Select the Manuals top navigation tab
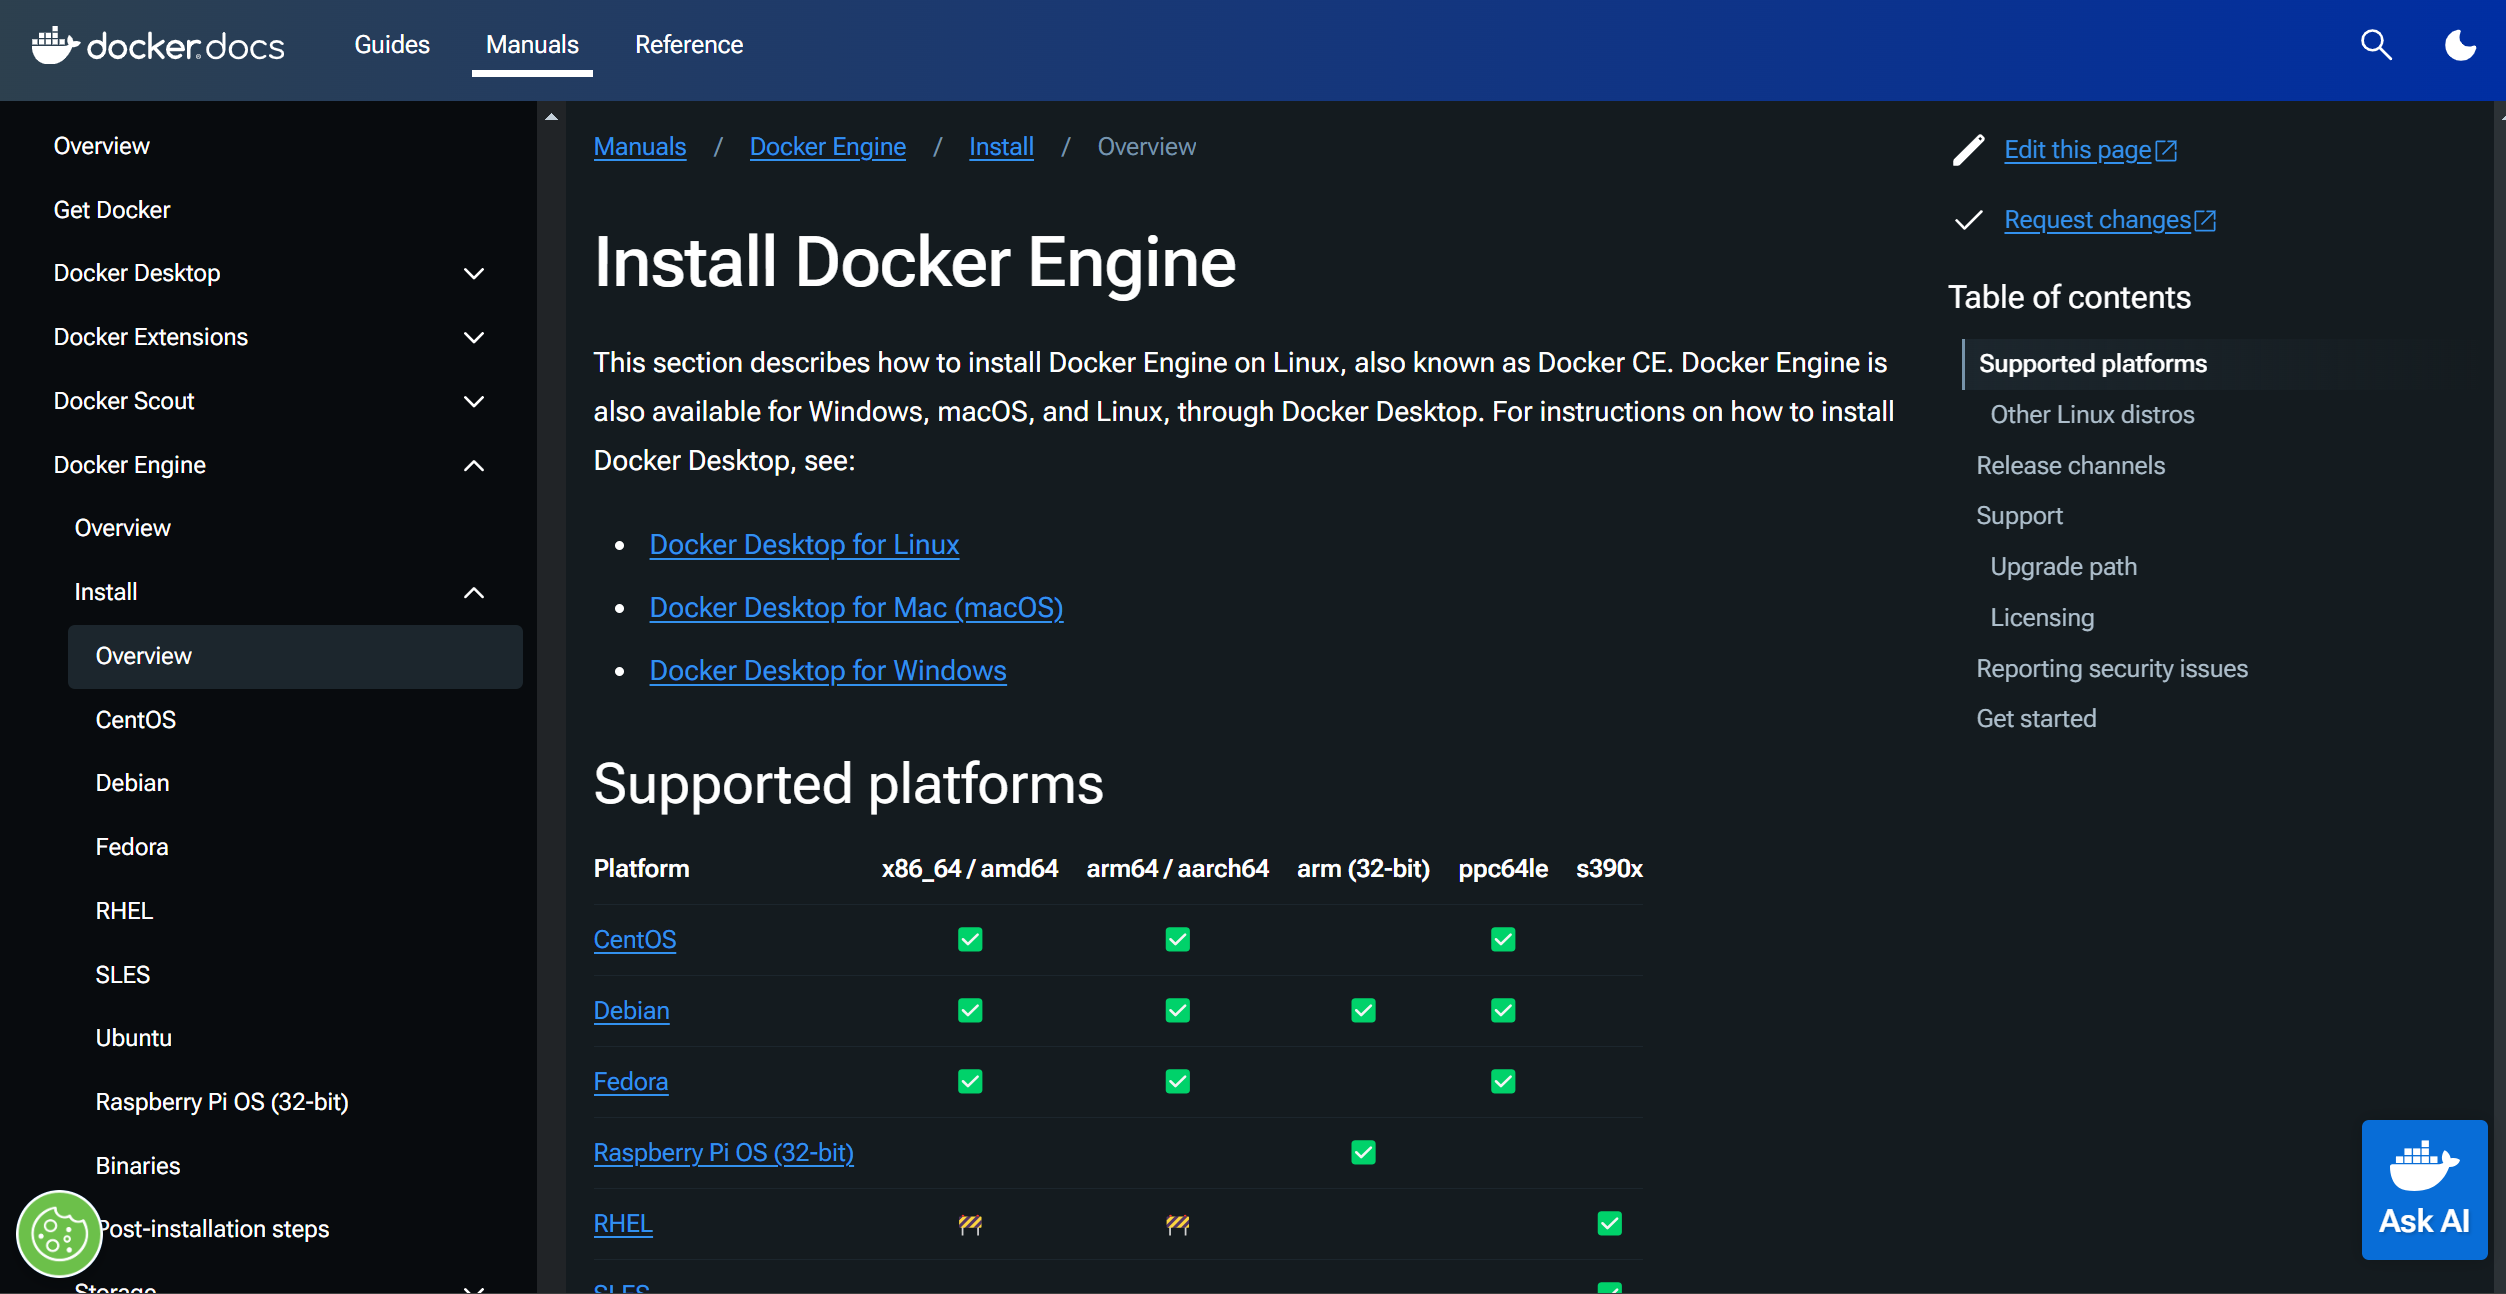The height and width of the screenshot is (1294, 2506). coord(532,45)
